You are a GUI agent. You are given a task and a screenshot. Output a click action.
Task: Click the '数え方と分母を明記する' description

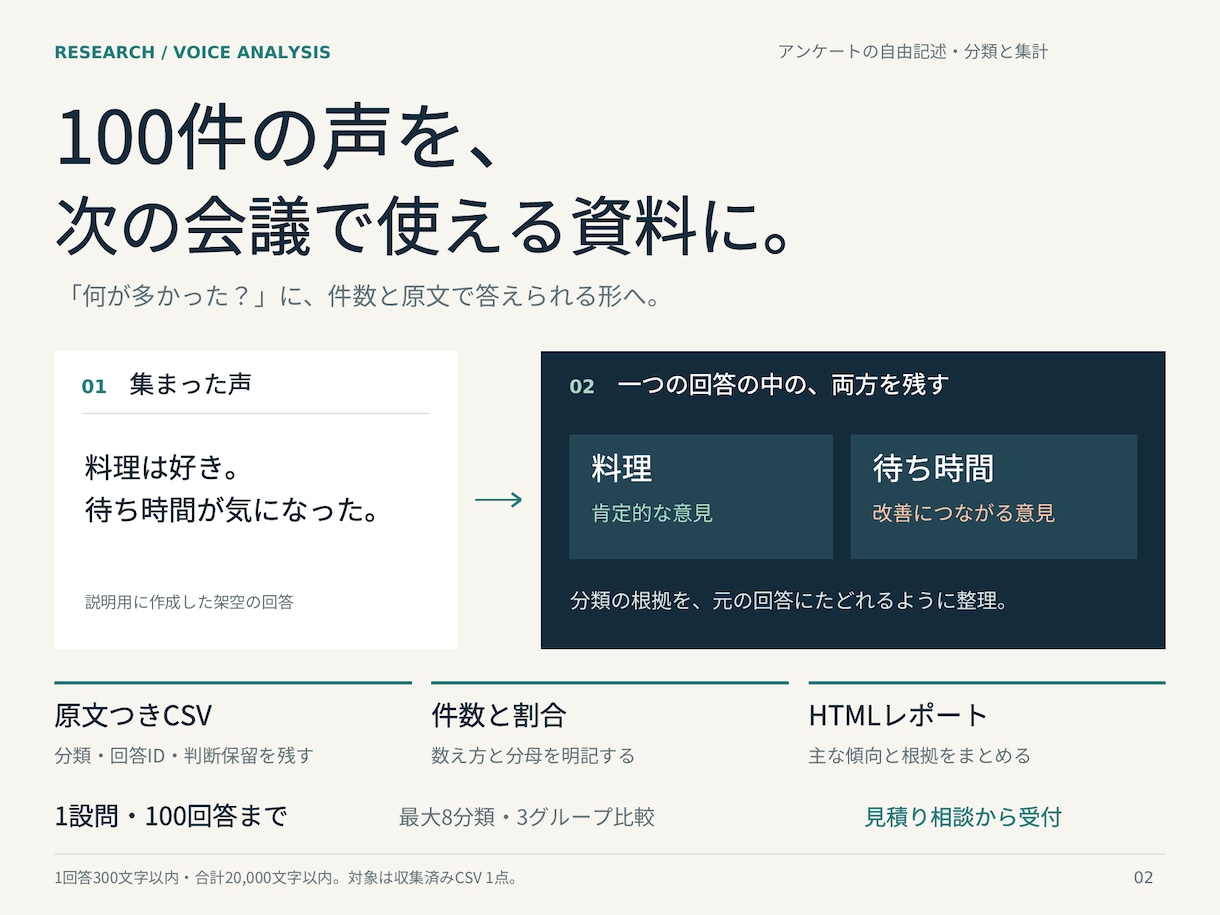[x=533, y=756]
